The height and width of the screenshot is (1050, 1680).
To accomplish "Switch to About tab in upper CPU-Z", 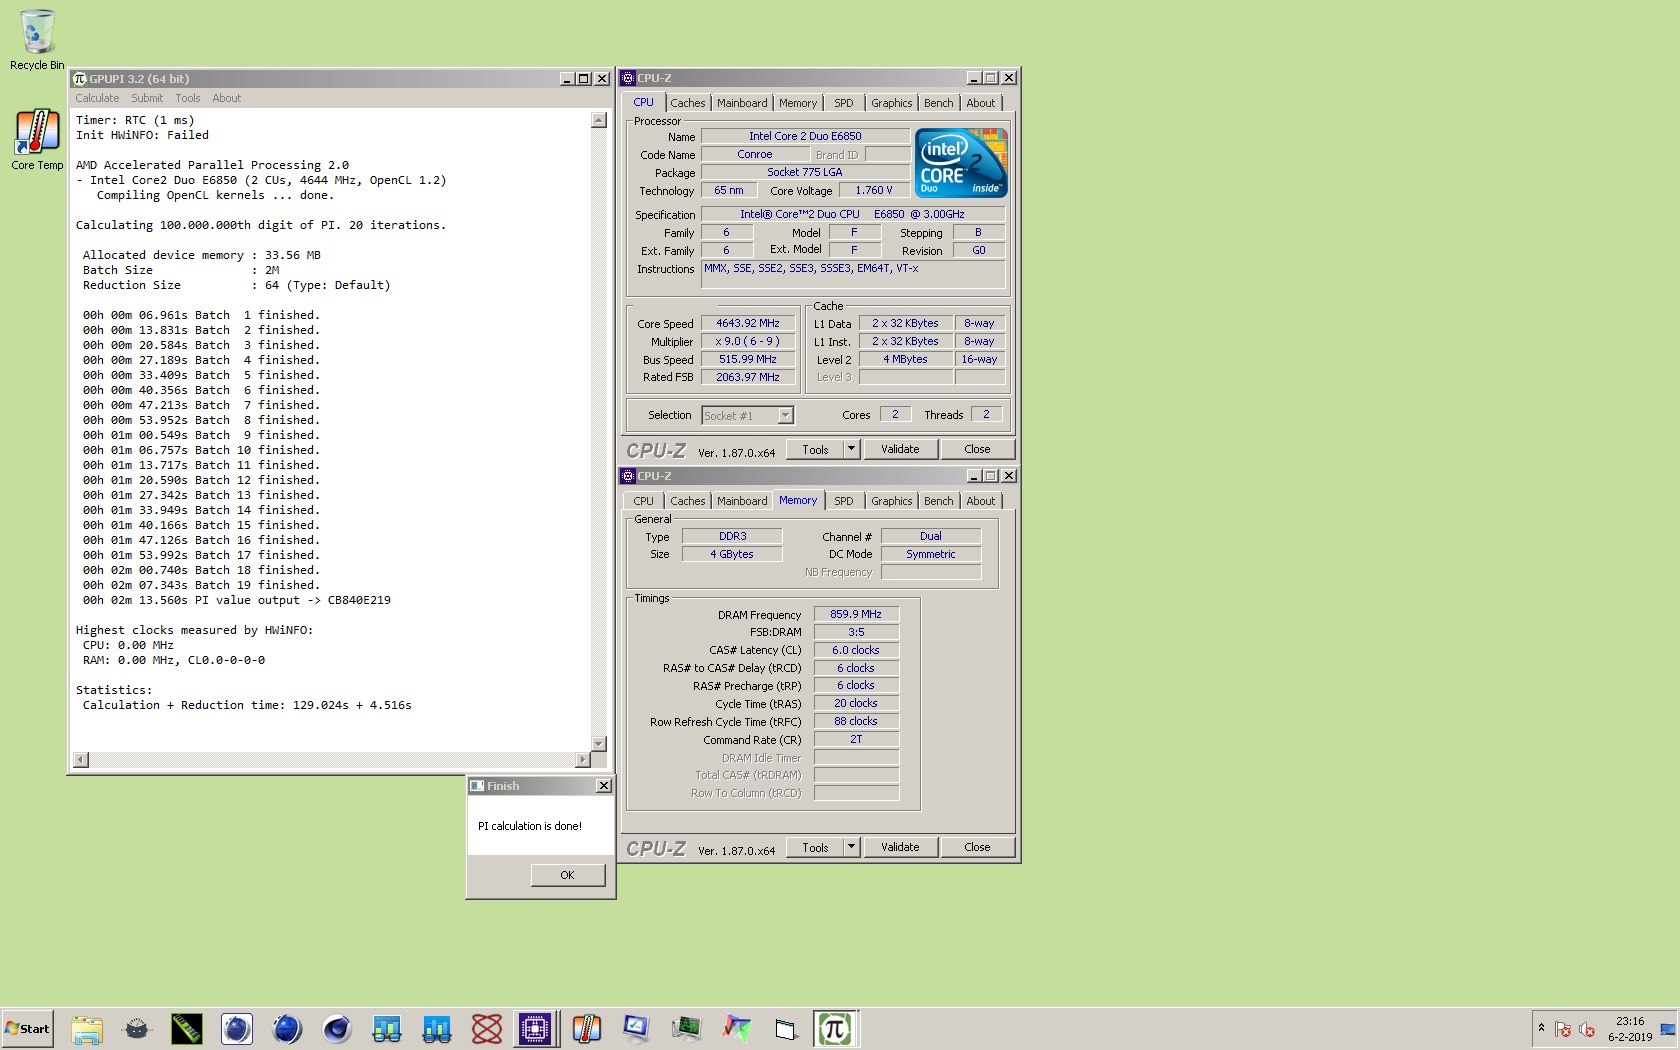I will click(x=981, y=103).
